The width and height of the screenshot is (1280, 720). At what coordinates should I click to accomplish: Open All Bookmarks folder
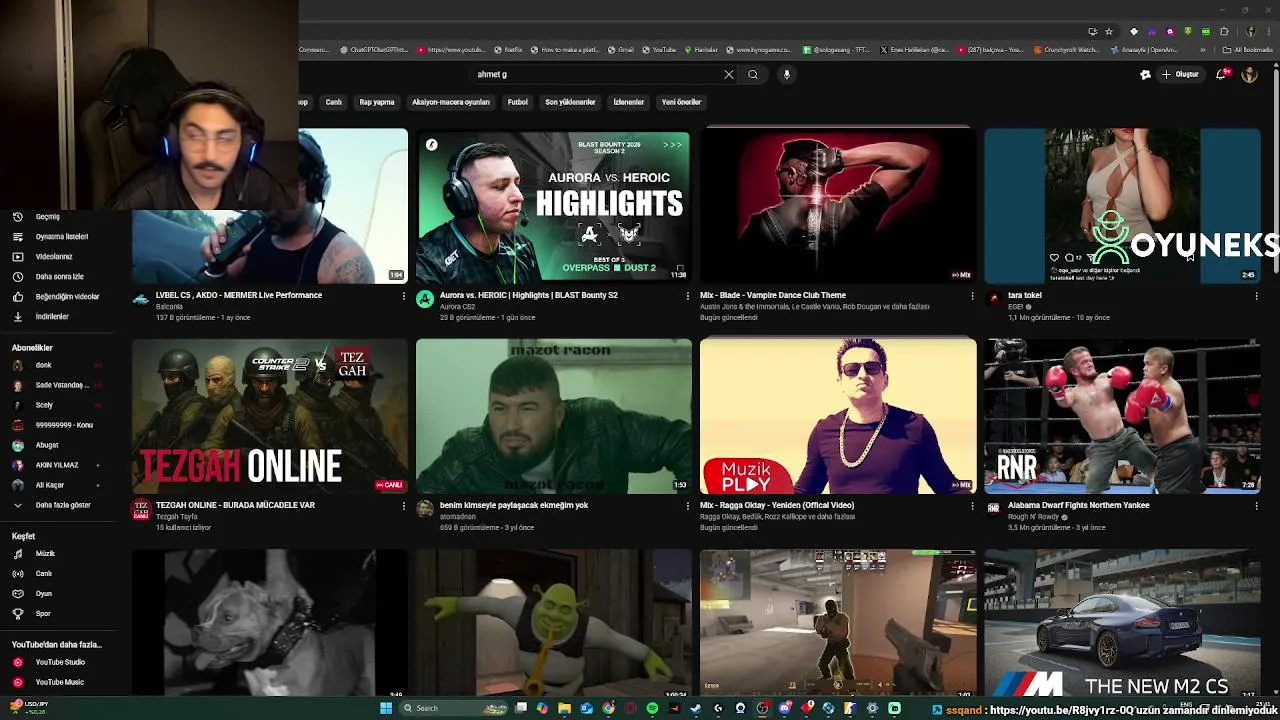pyautogui.click(x=1249, y=49)
